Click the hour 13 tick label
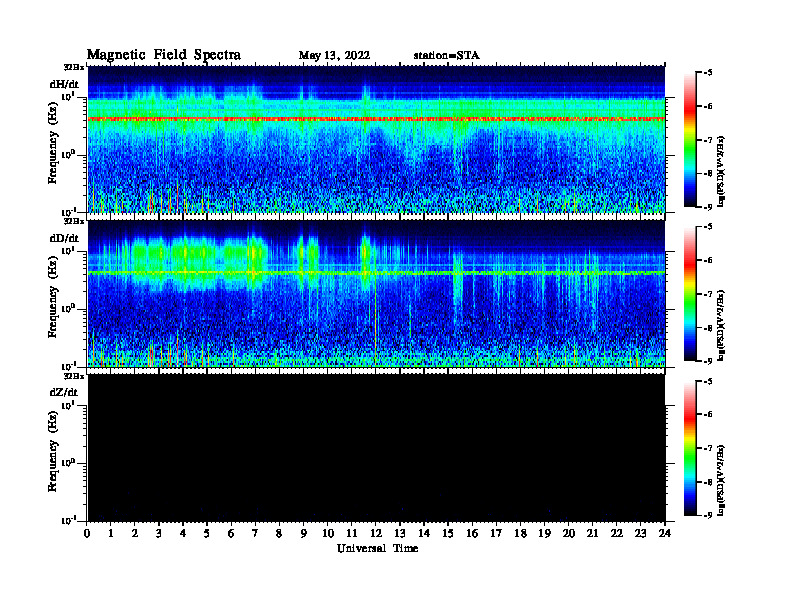Image resolution: width=792 pixels, height=612 pixels. coord(400,534)
